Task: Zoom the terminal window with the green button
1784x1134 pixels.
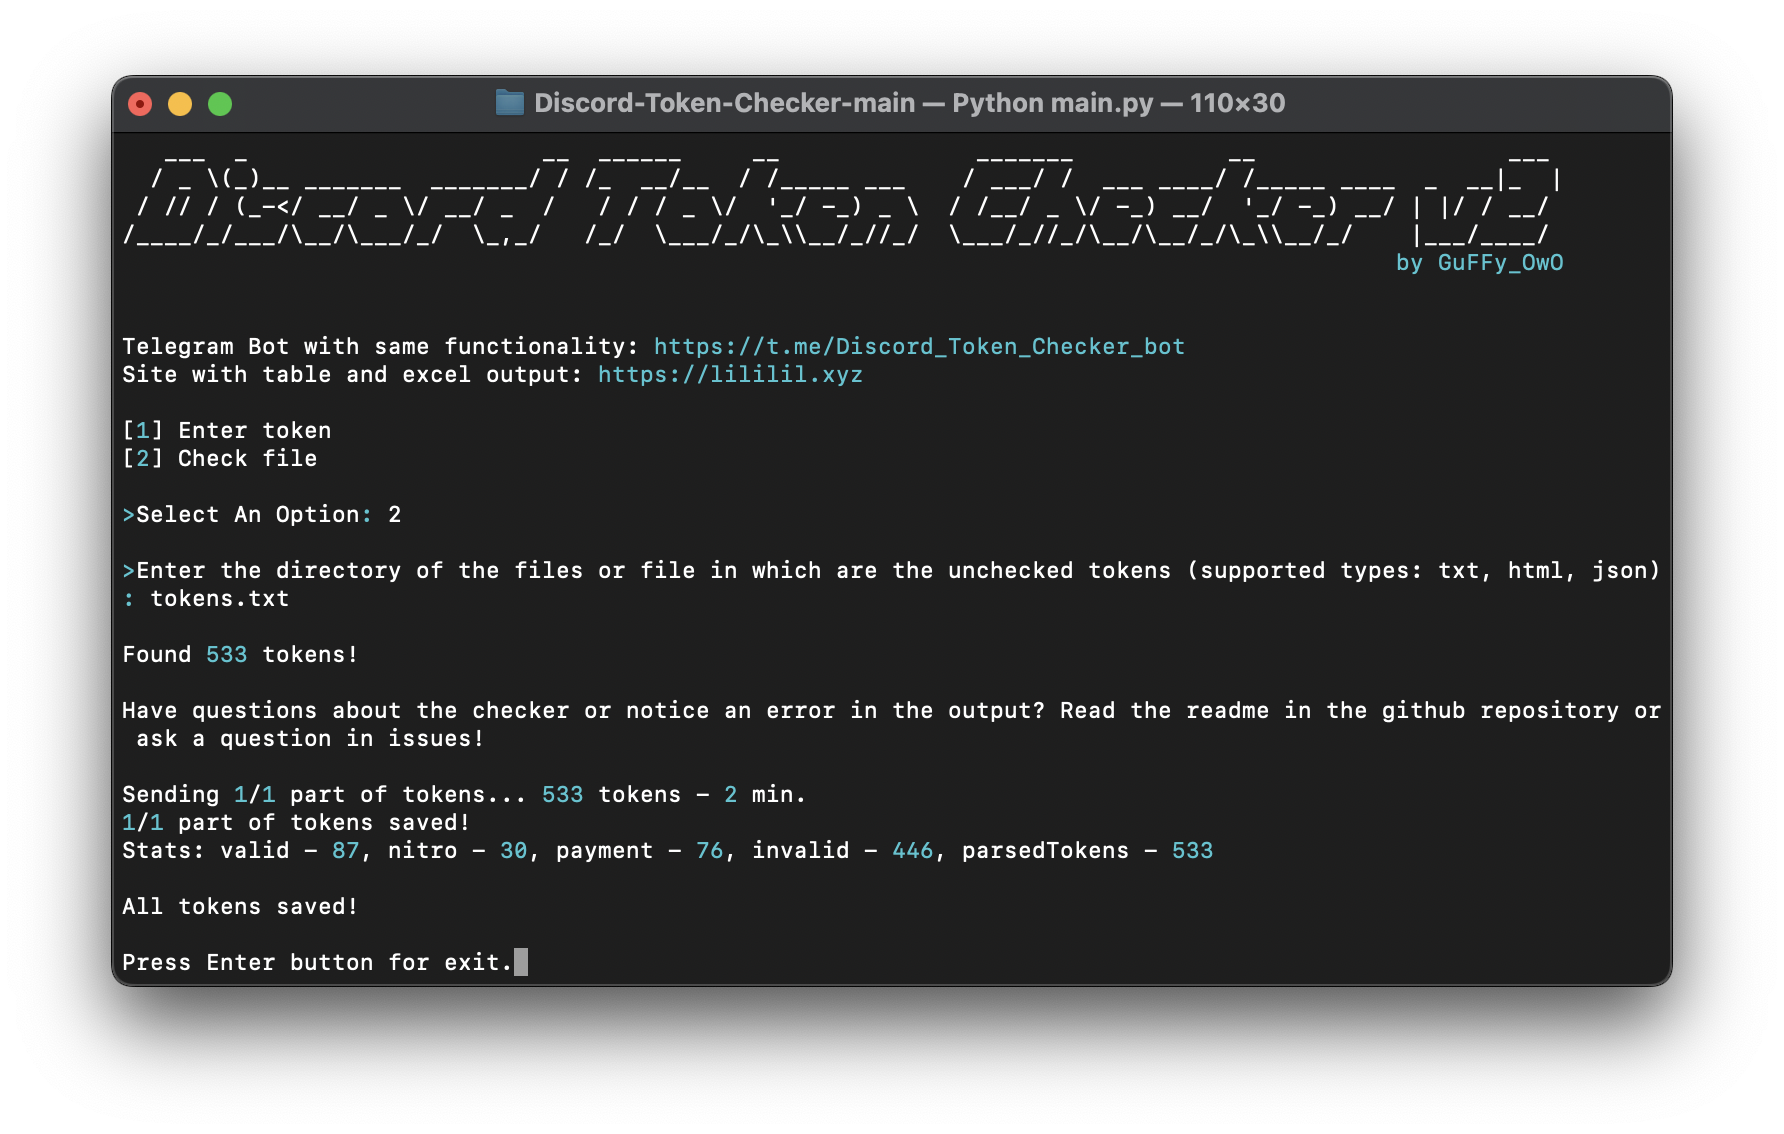Action: [x=220, y=104]
